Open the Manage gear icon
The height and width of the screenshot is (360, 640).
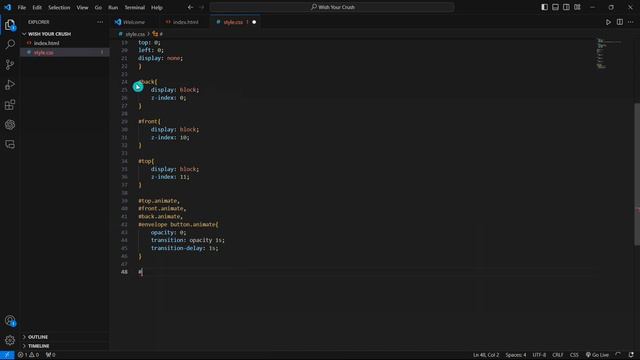(x=10, y=340)
